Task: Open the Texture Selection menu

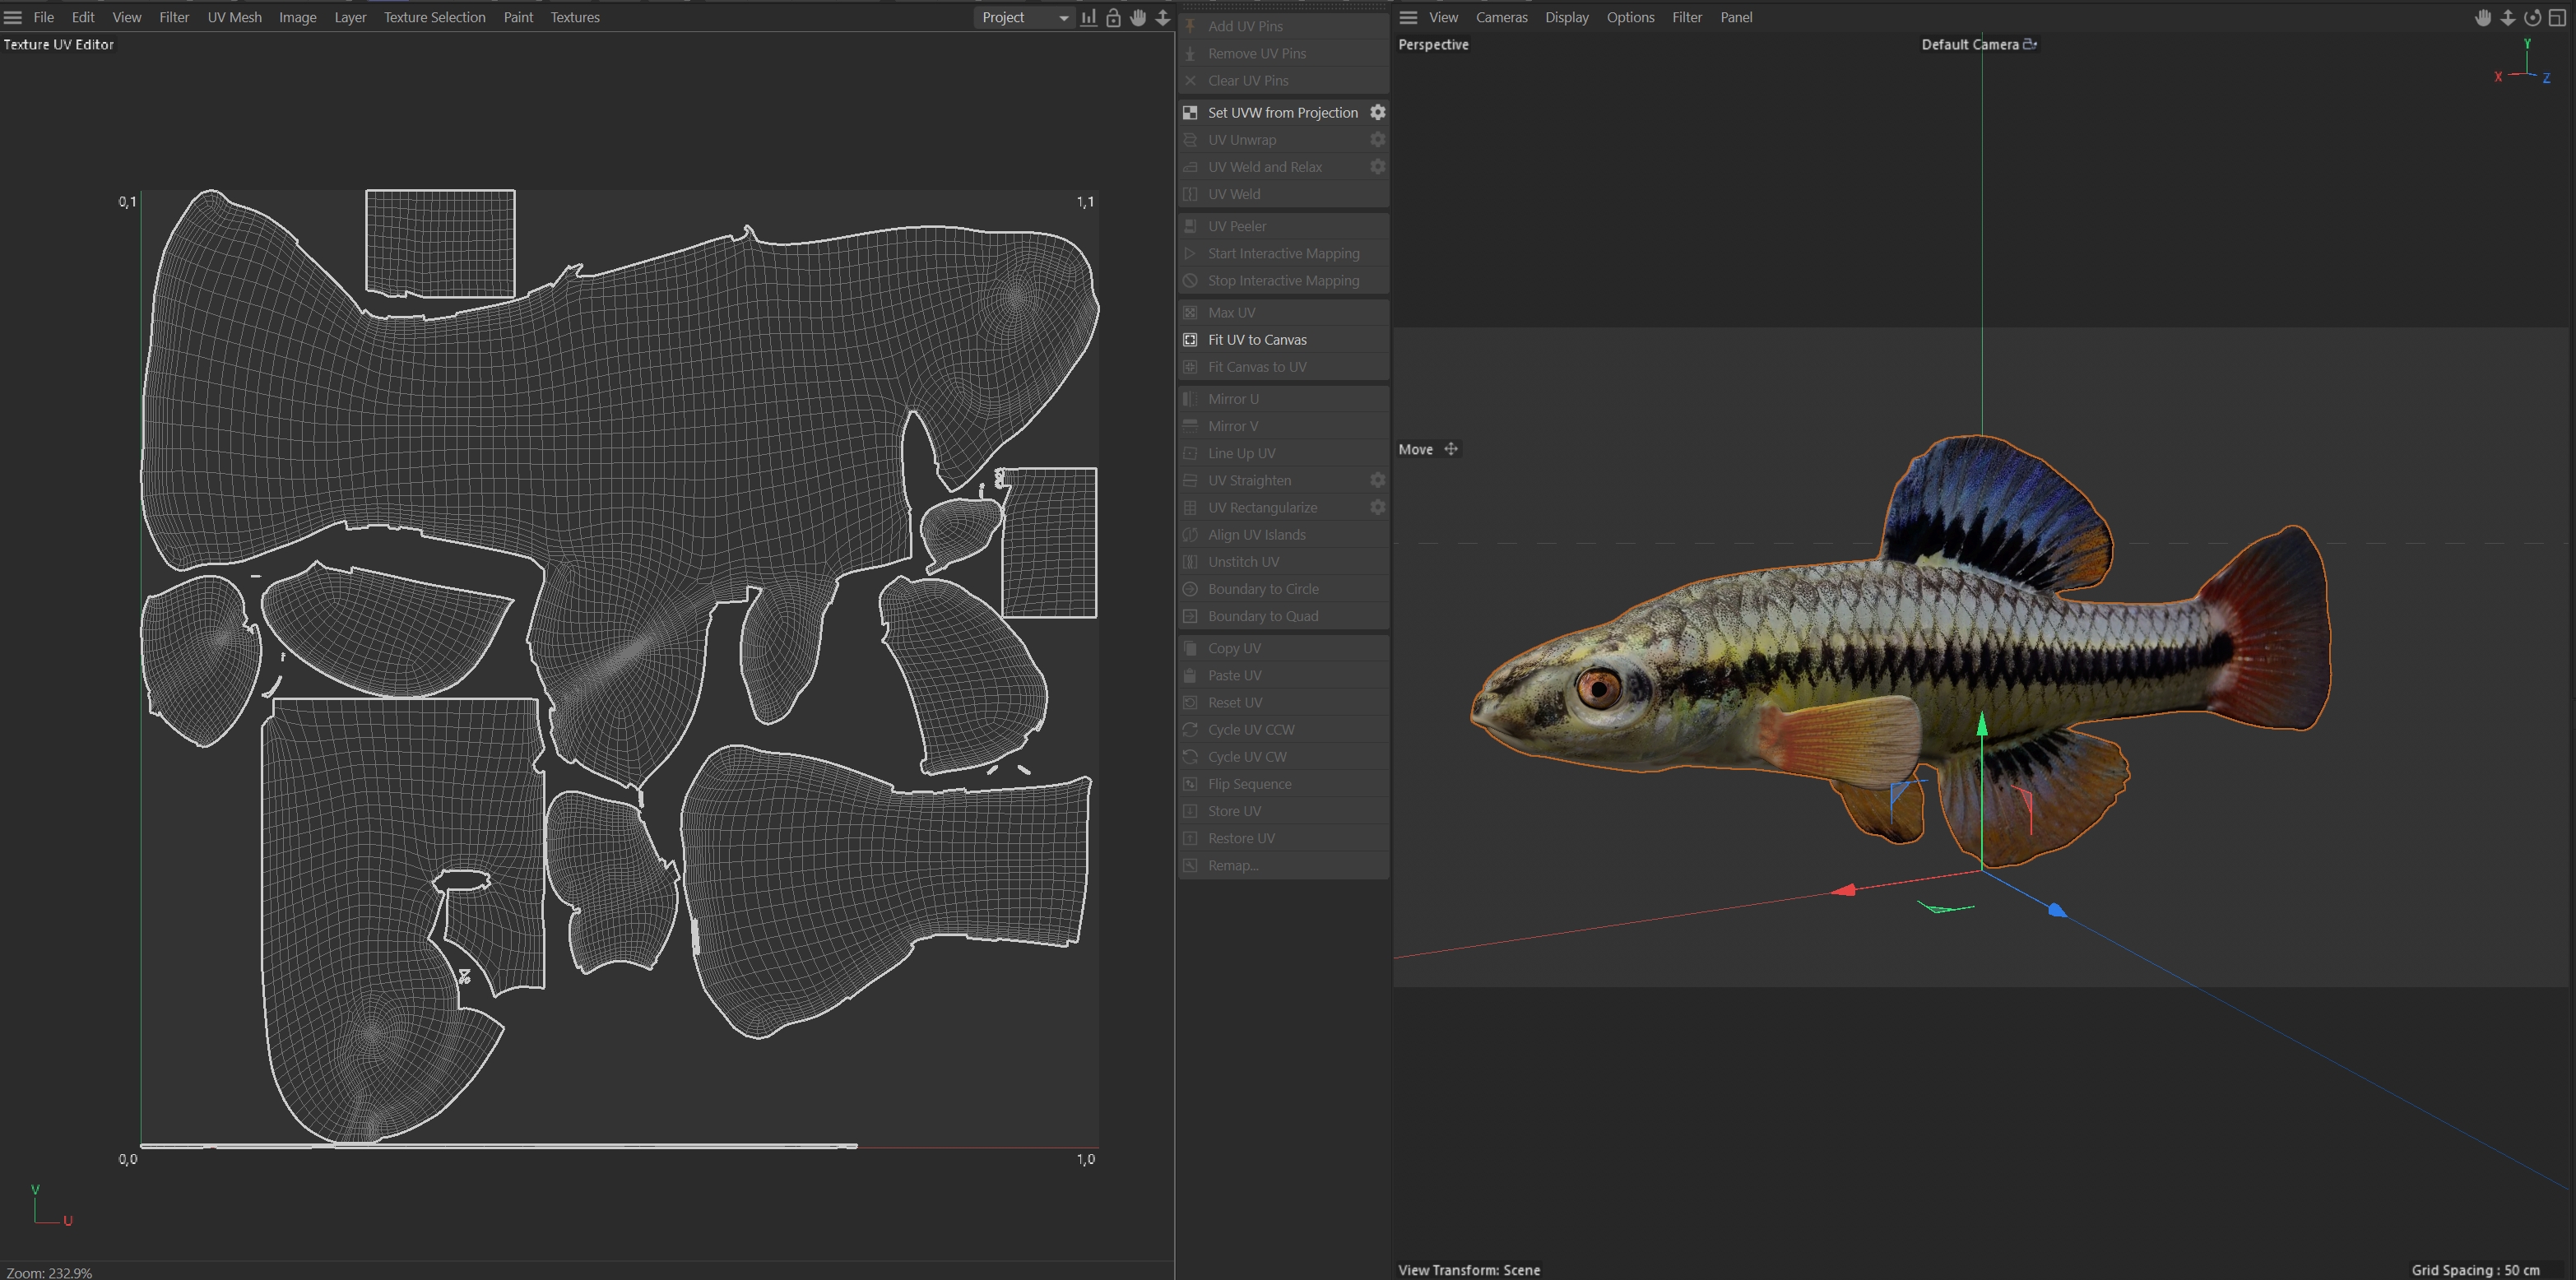Action: pos(434,17)
